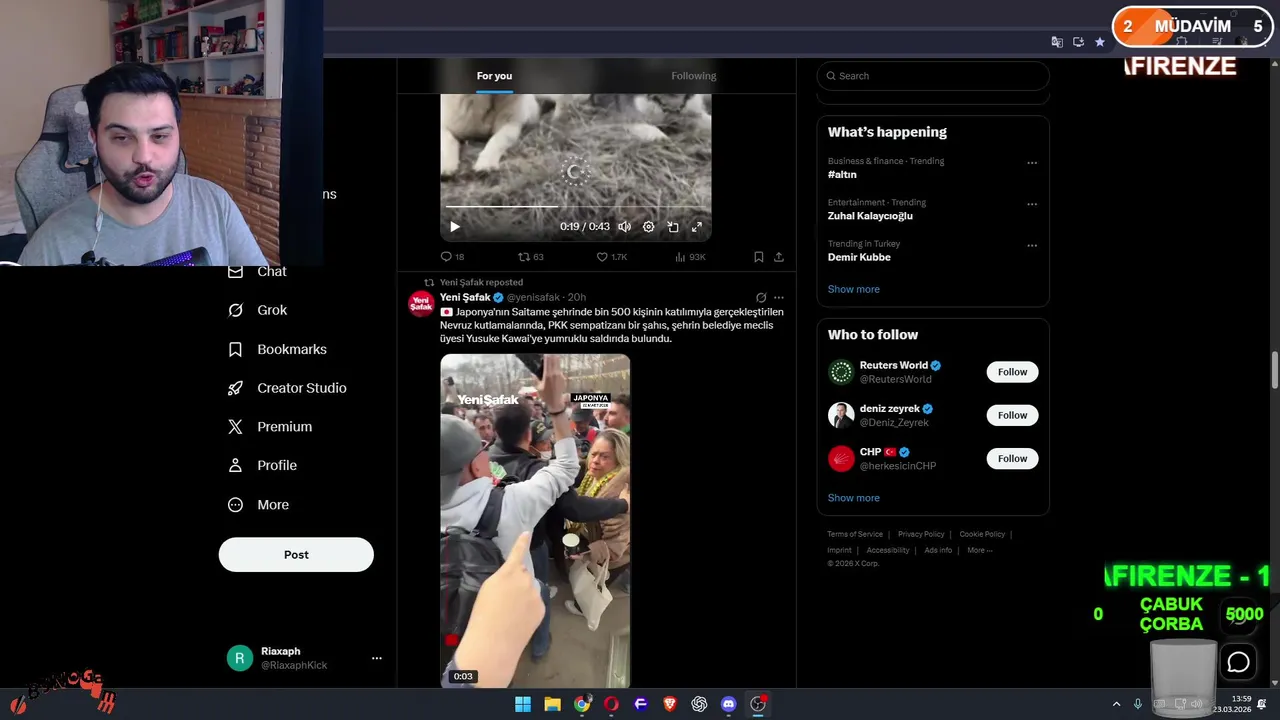
Task: Open the Cookie Policy link
Action: [982, 534]
